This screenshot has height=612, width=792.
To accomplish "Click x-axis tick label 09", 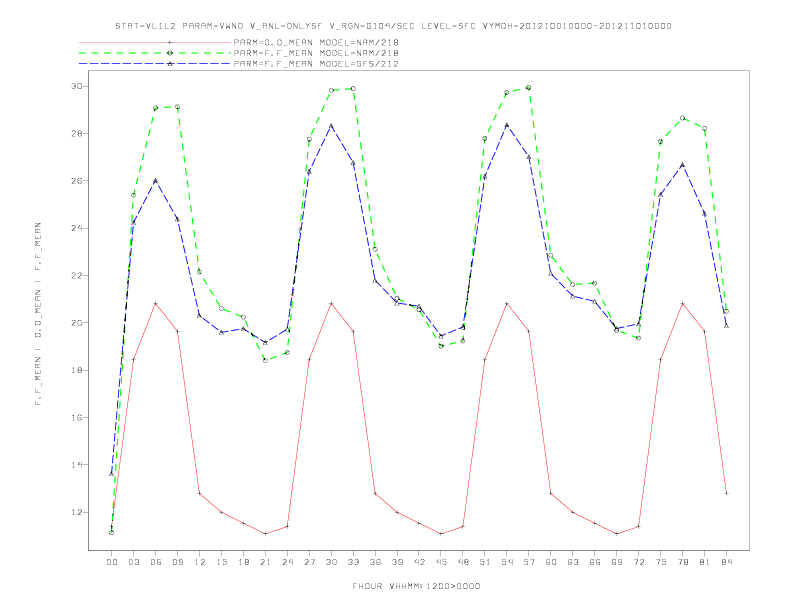I will 177,562.
